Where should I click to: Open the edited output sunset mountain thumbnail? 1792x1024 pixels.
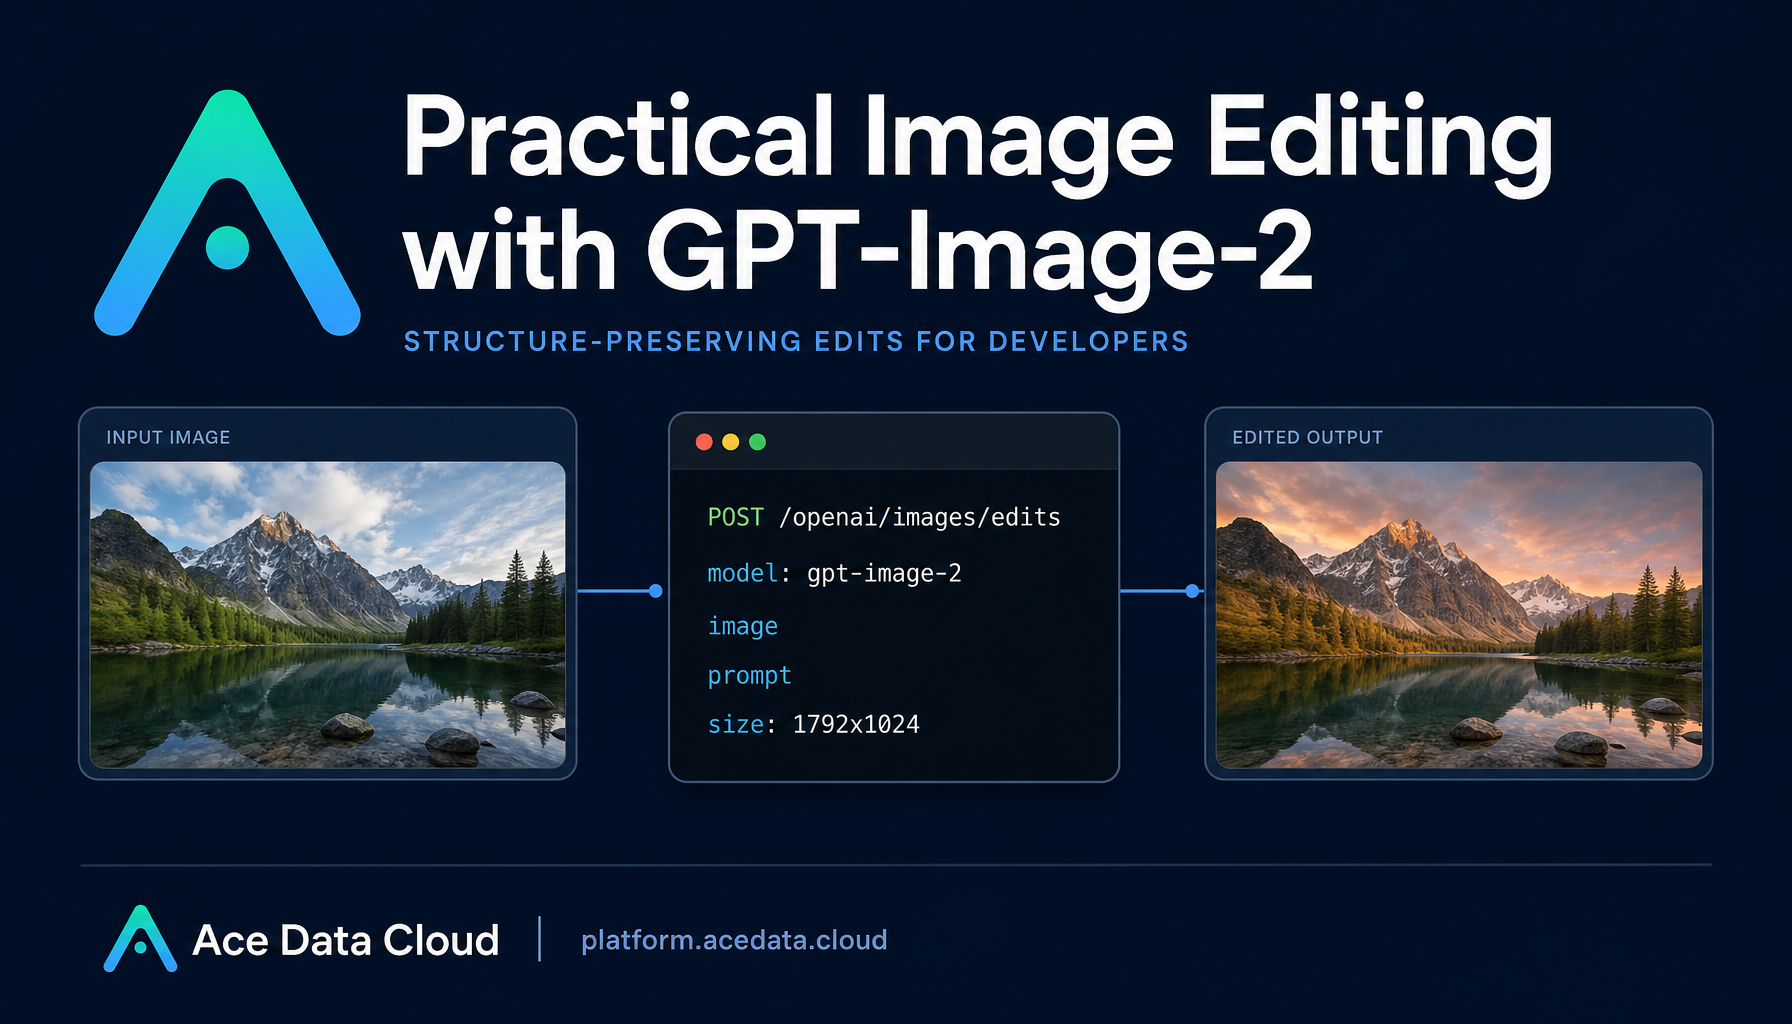point(1459,614)
